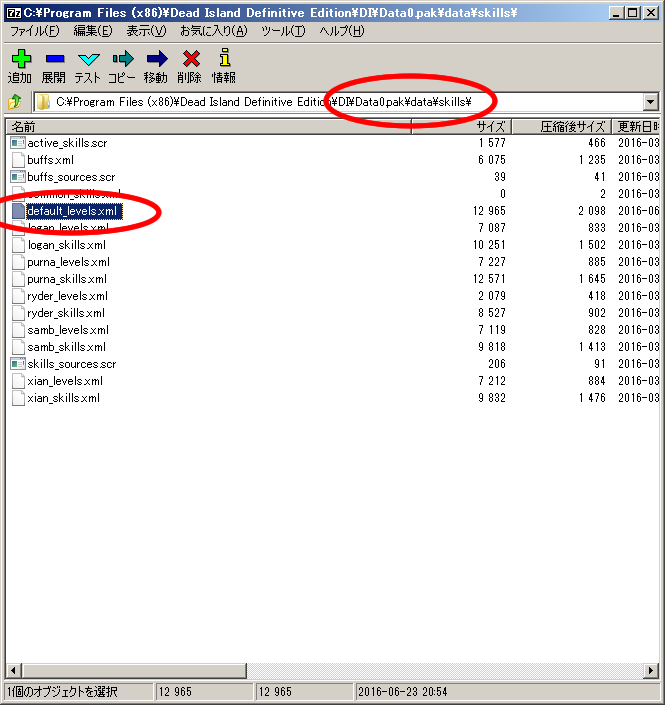
Task: Select the active_skills.scr file name
Action: pyautogui.click(x=67, y=143)
